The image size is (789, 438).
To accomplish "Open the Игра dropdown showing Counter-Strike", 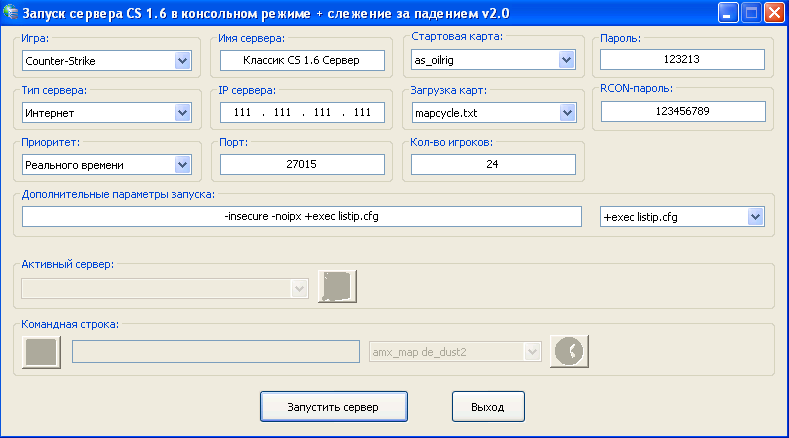I will 182,61.
